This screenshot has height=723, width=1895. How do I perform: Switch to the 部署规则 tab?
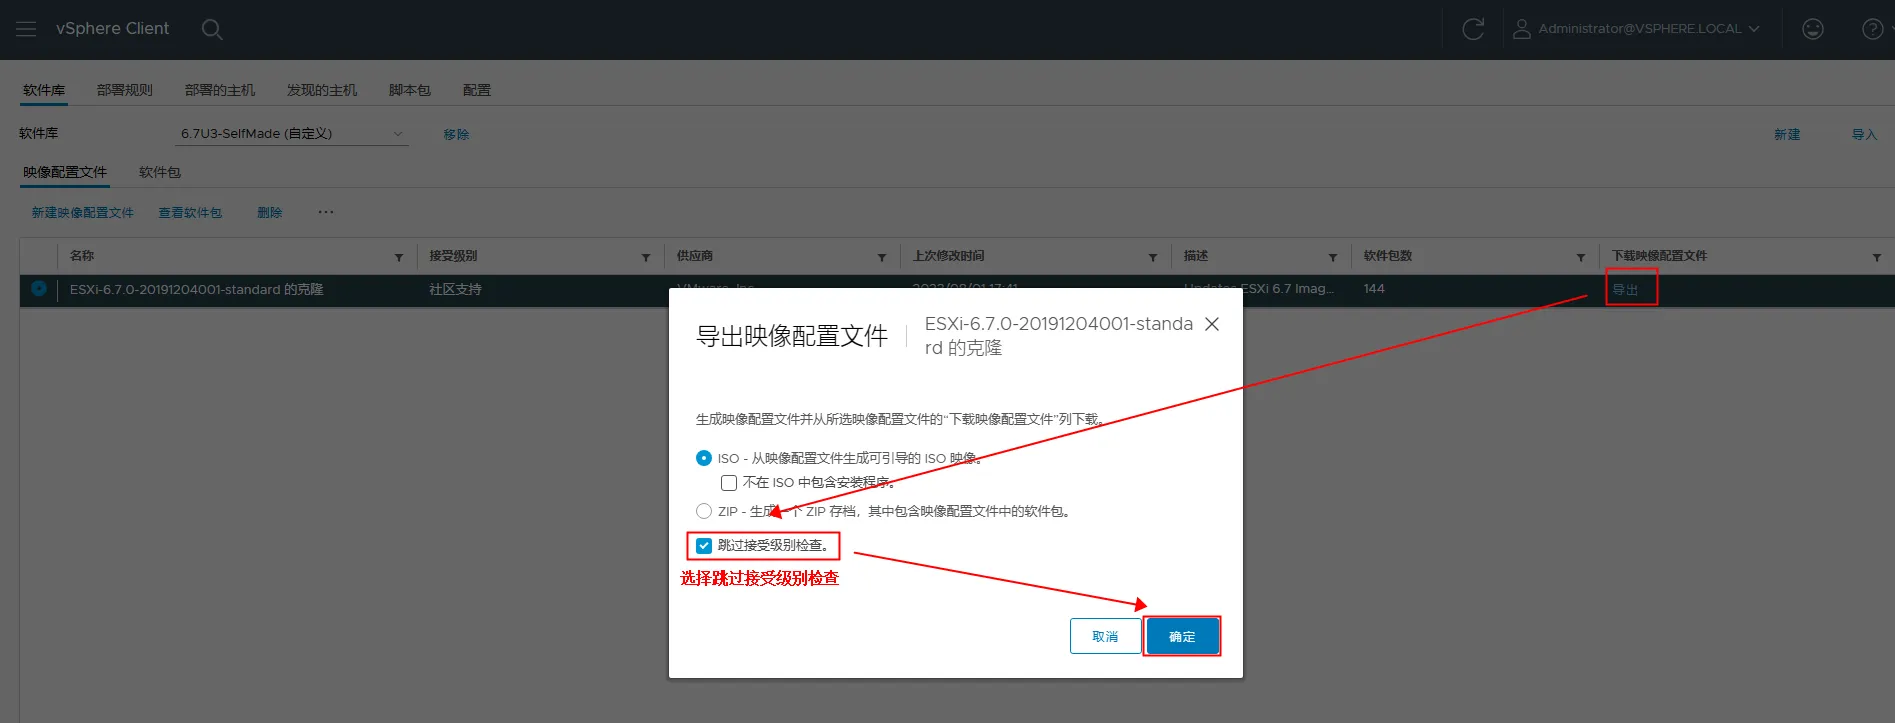click(x=124, y=90)
